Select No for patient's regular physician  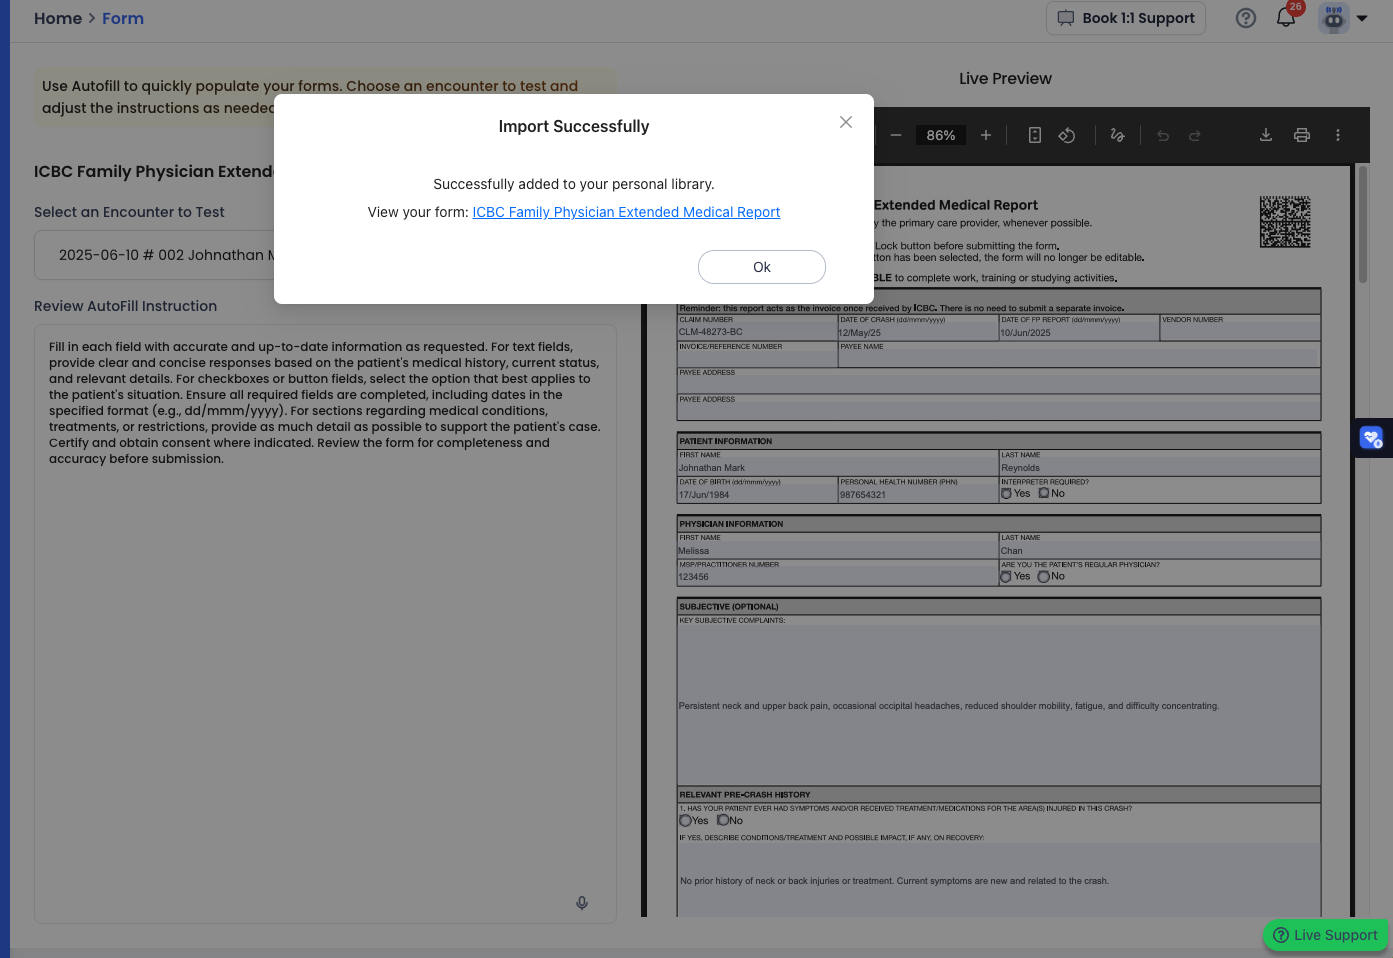[1044, 576]
